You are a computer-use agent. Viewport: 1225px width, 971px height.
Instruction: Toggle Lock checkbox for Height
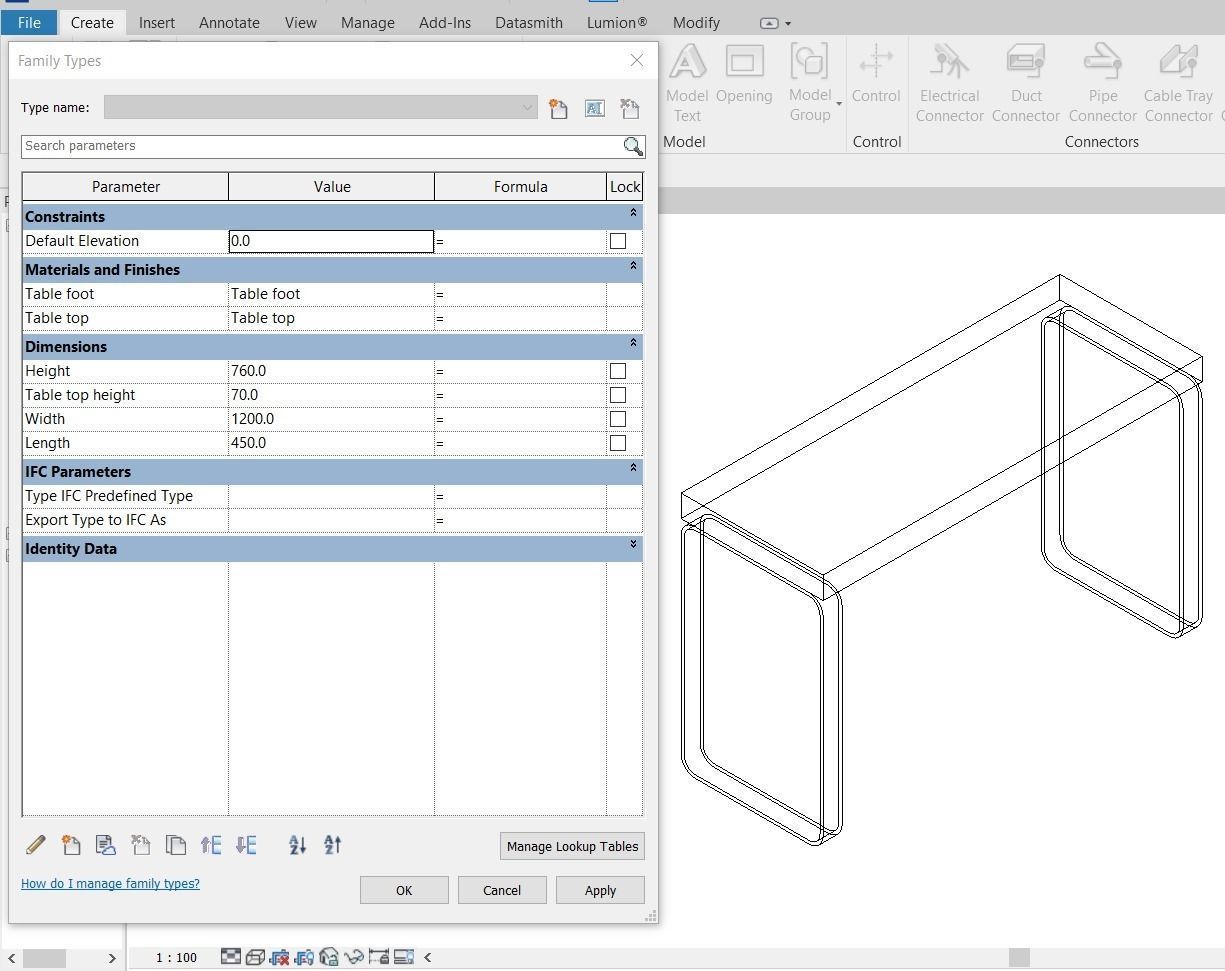click(618, 371)
